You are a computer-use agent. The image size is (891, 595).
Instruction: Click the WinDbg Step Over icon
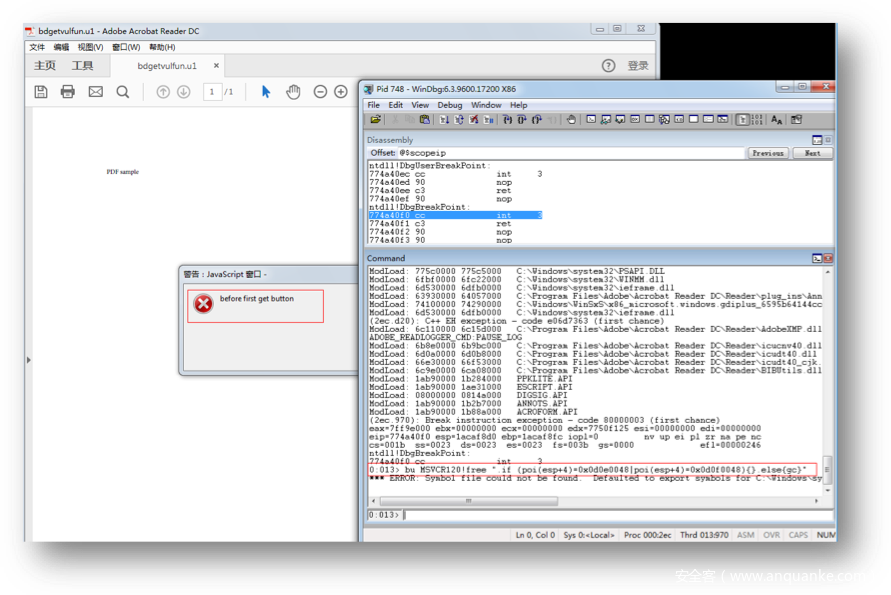[x=522, y=119]
